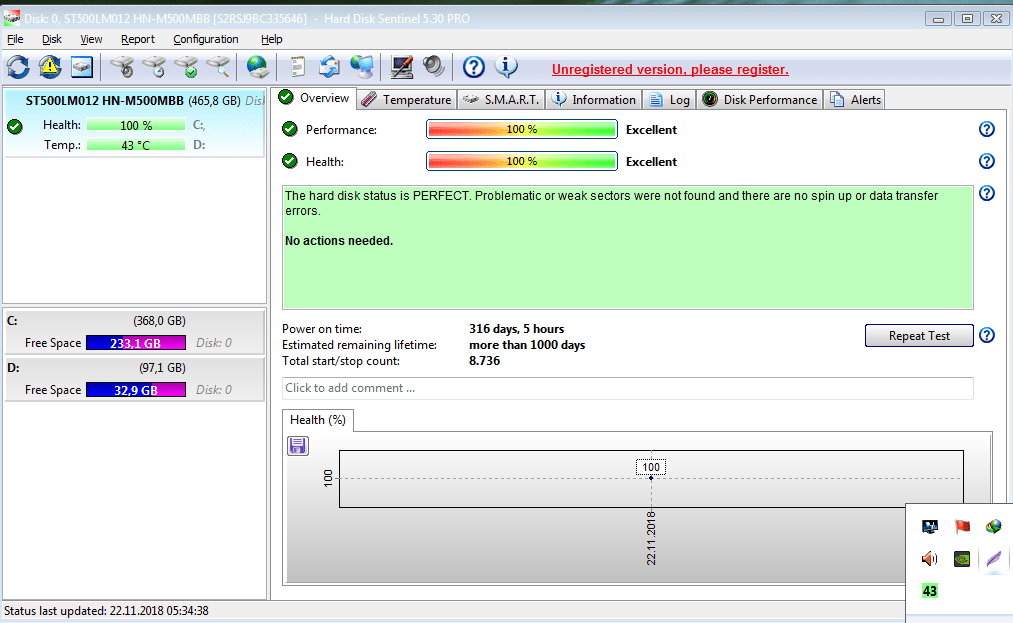Click the help icon next to Repeat Test
This screenshot has width=1013, height=623.
(x=987, y=335)
